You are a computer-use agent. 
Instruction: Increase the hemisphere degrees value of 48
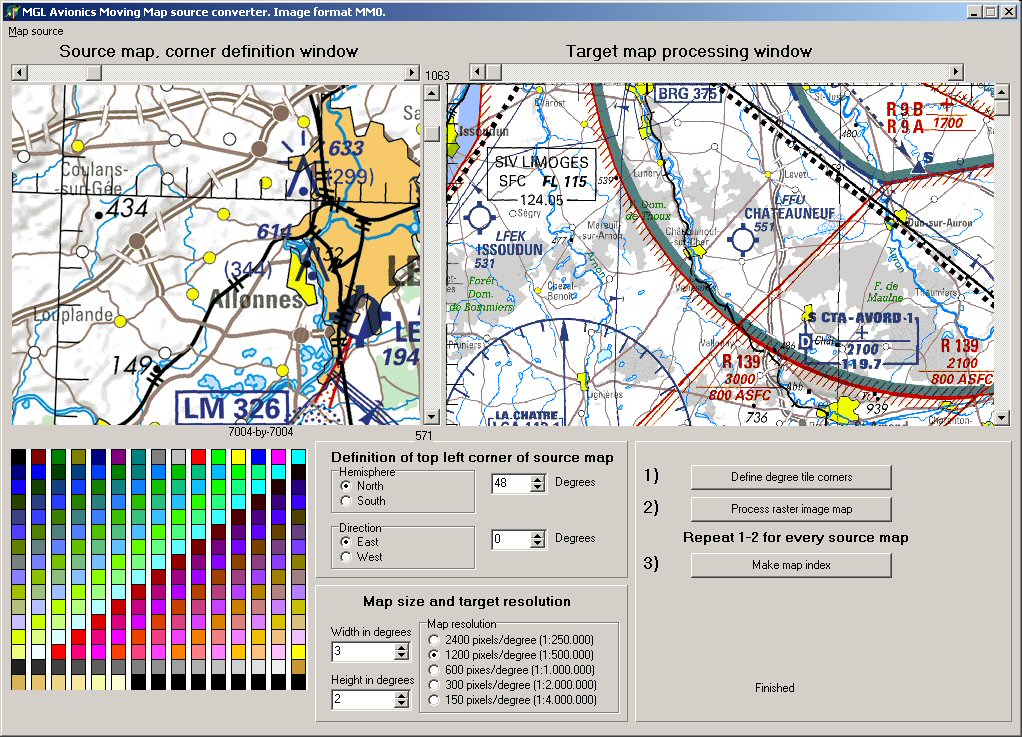538,480
